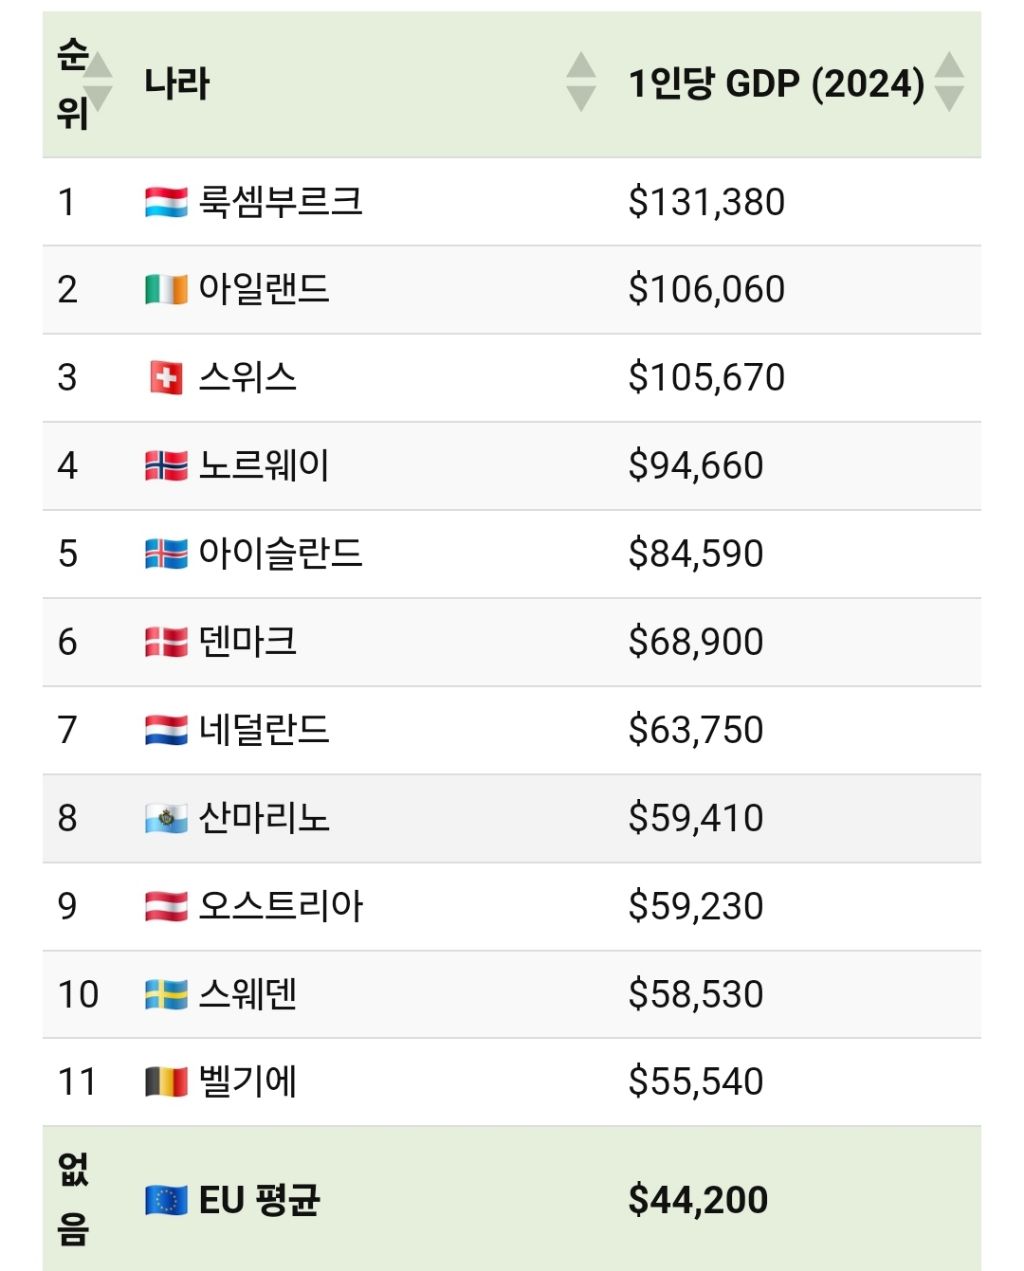Click the $131,380 GDP value

coord(706,202)
